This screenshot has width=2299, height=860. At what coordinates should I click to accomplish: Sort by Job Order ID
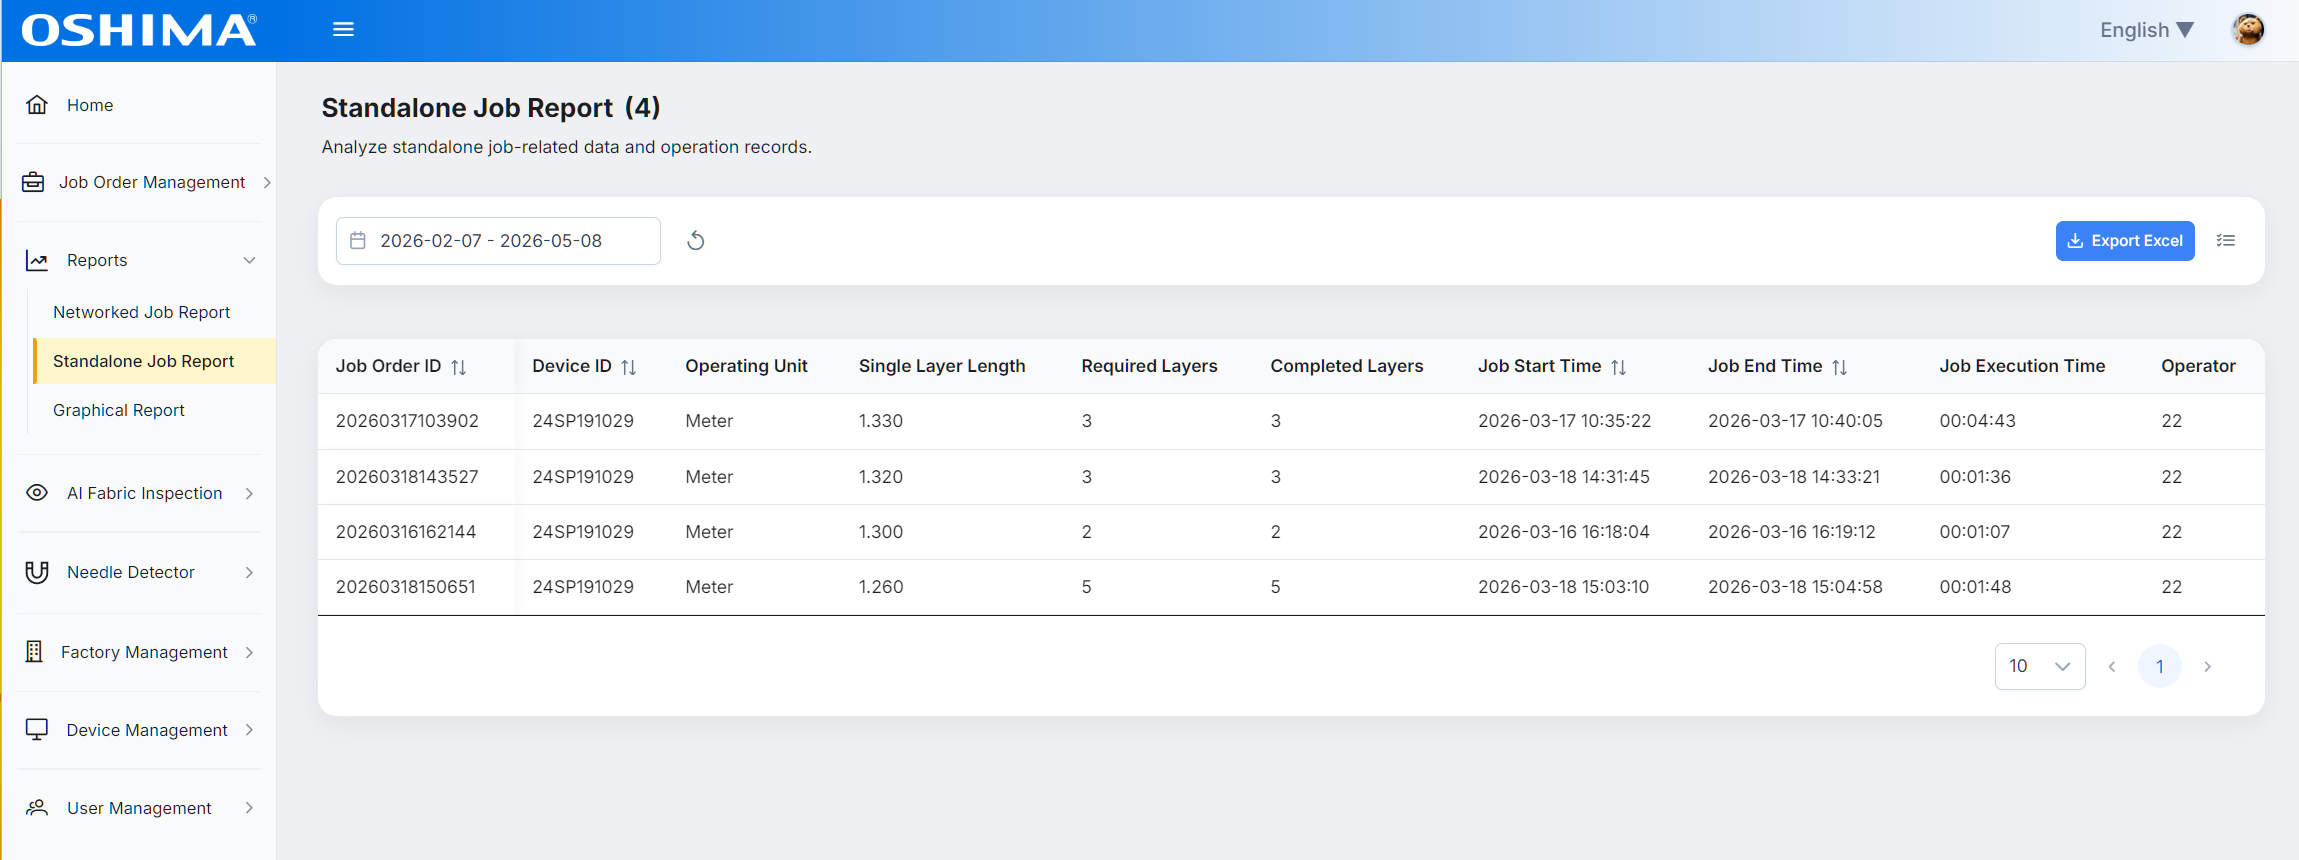tap(459, 367)
